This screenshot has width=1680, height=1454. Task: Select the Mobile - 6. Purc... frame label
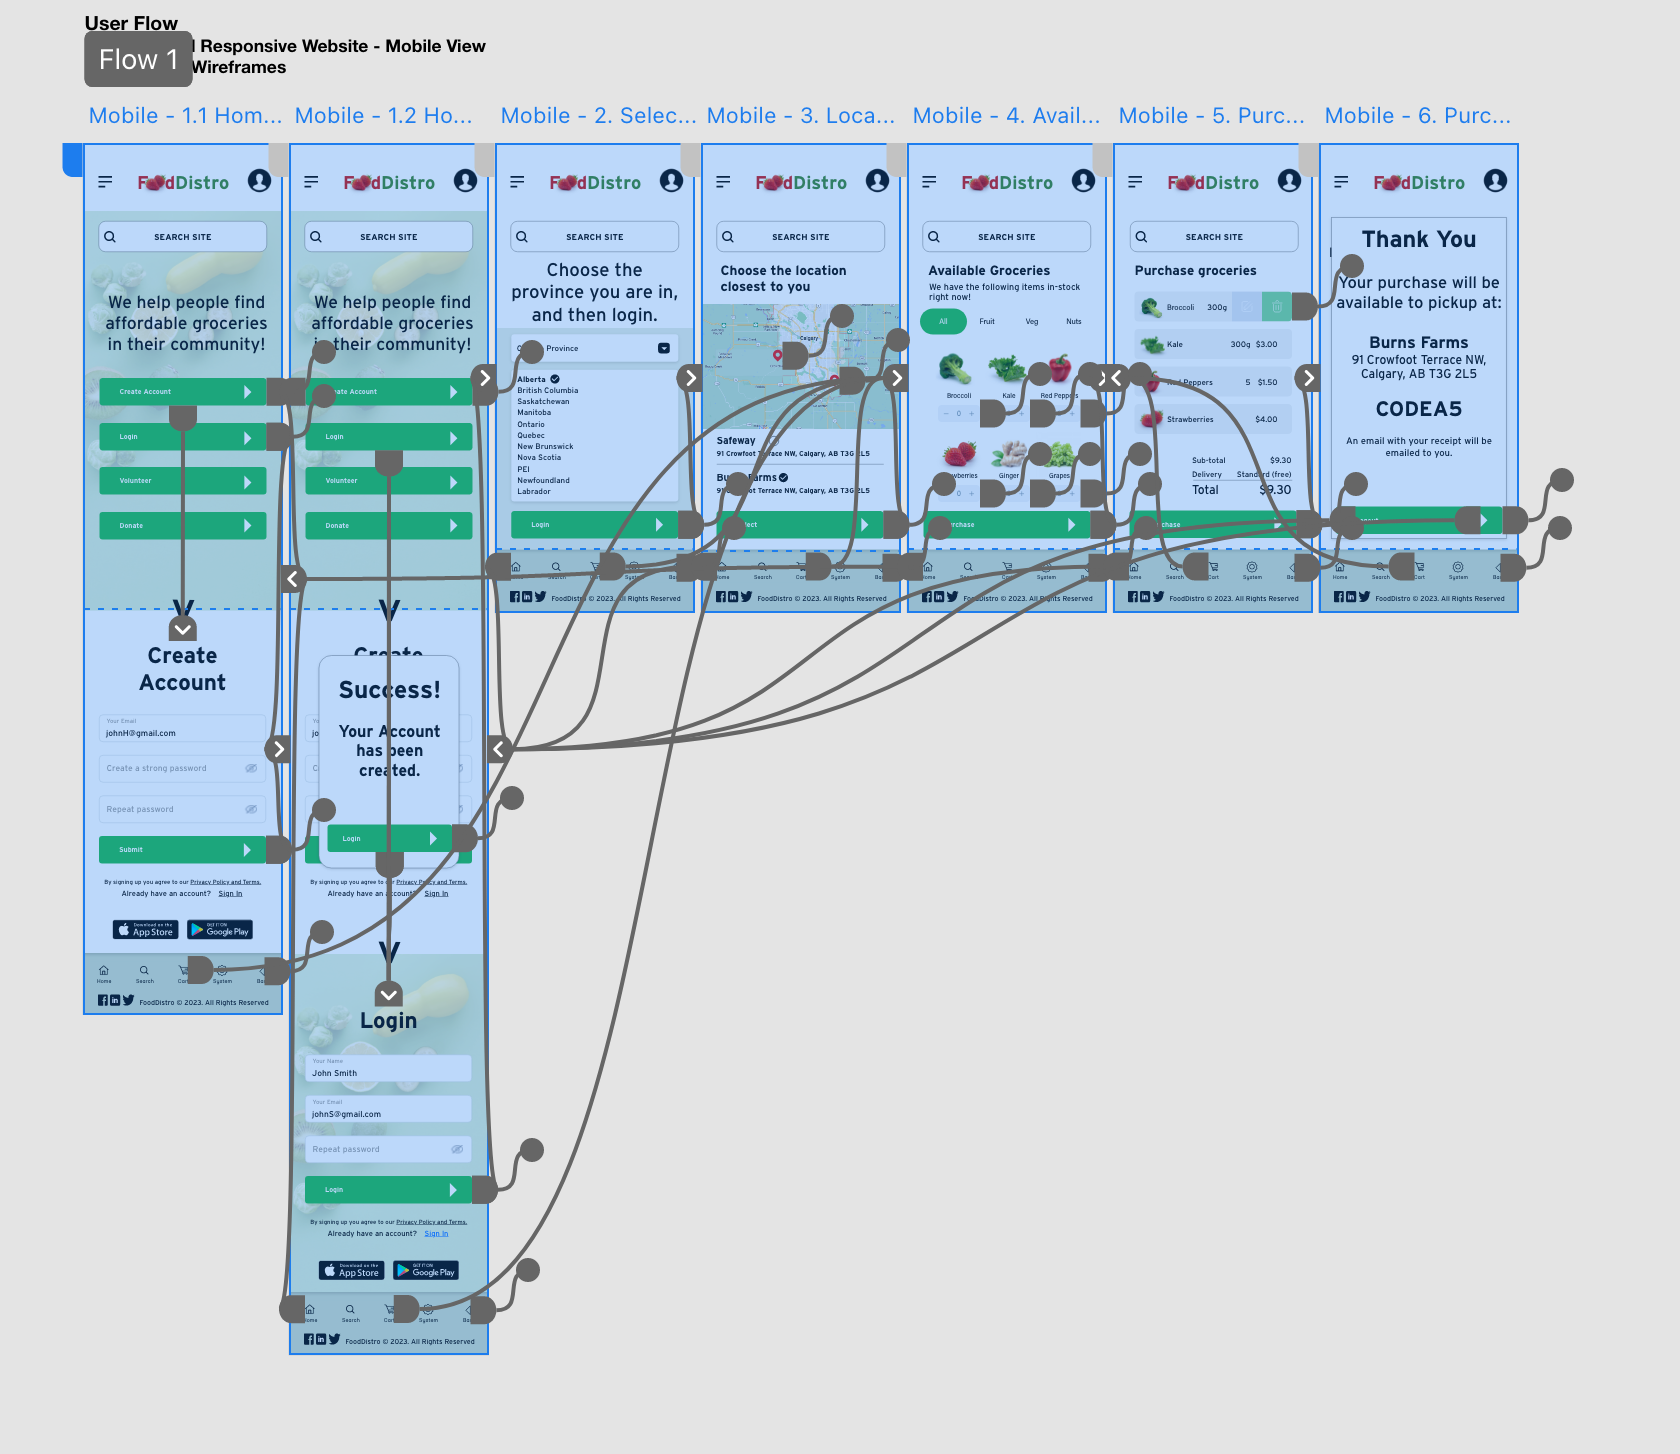pyautogui.click(x=1417, y=116)
